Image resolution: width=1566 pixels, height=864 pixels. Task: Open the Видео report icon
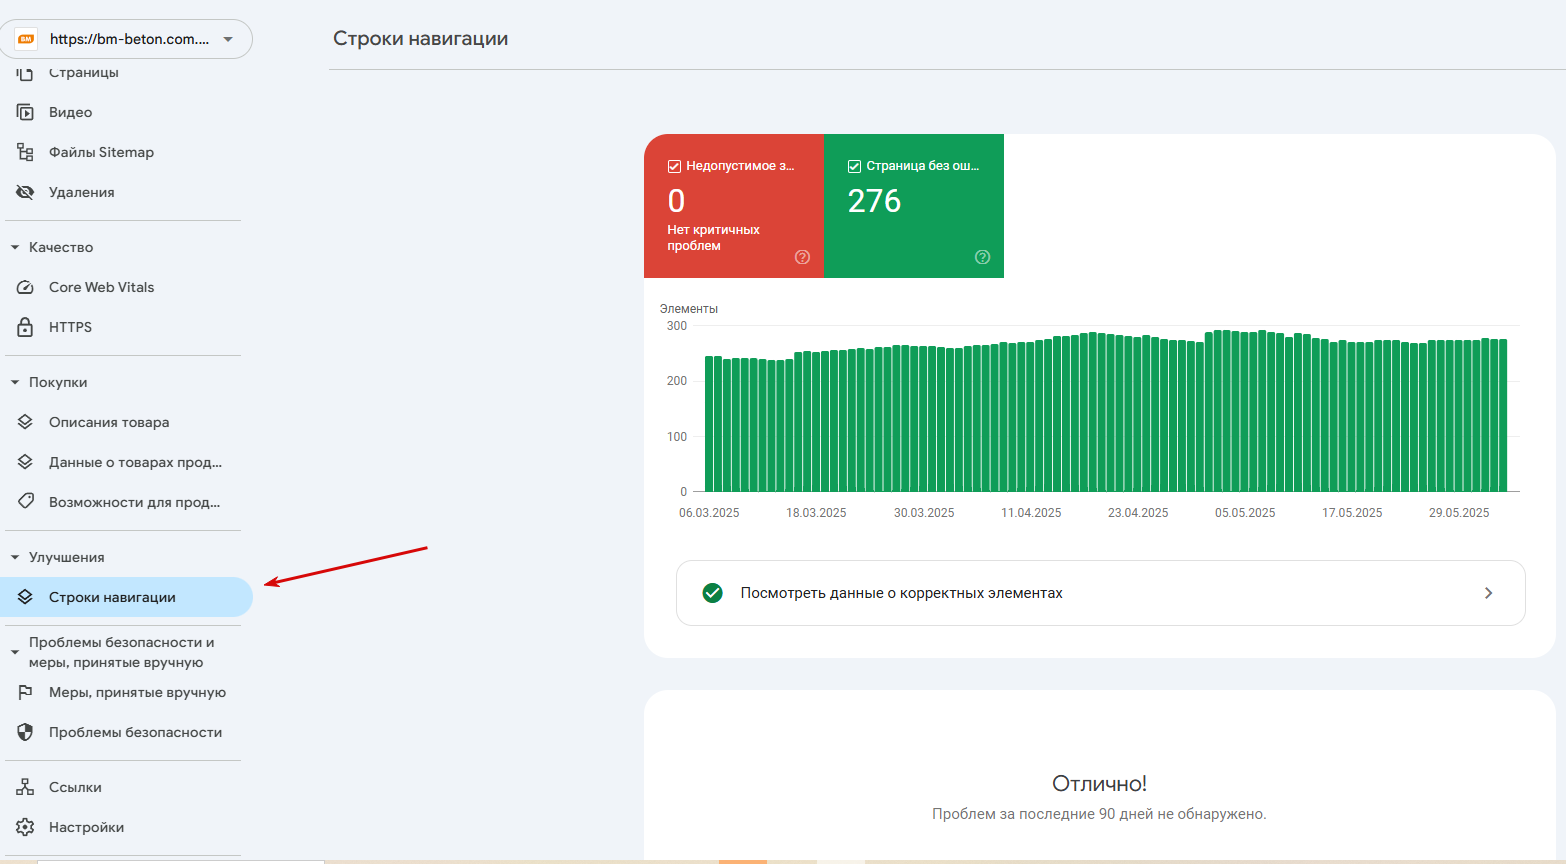[26, 112]
